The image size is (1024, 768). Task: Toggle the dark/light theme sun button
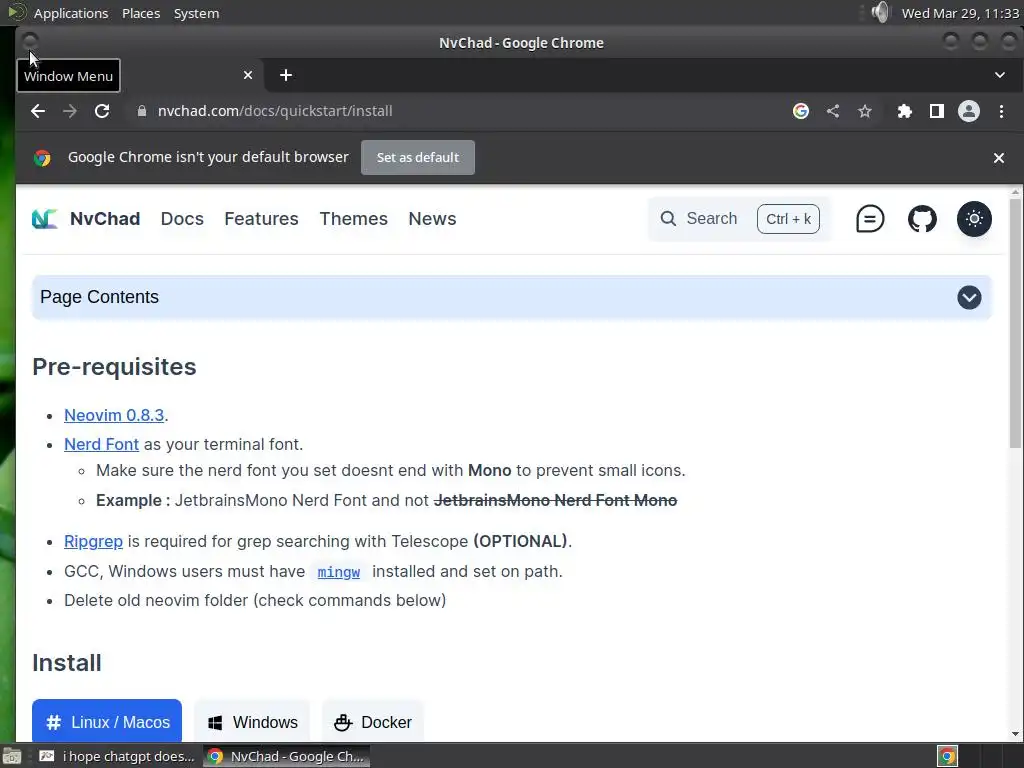click(x=974, y=219)
